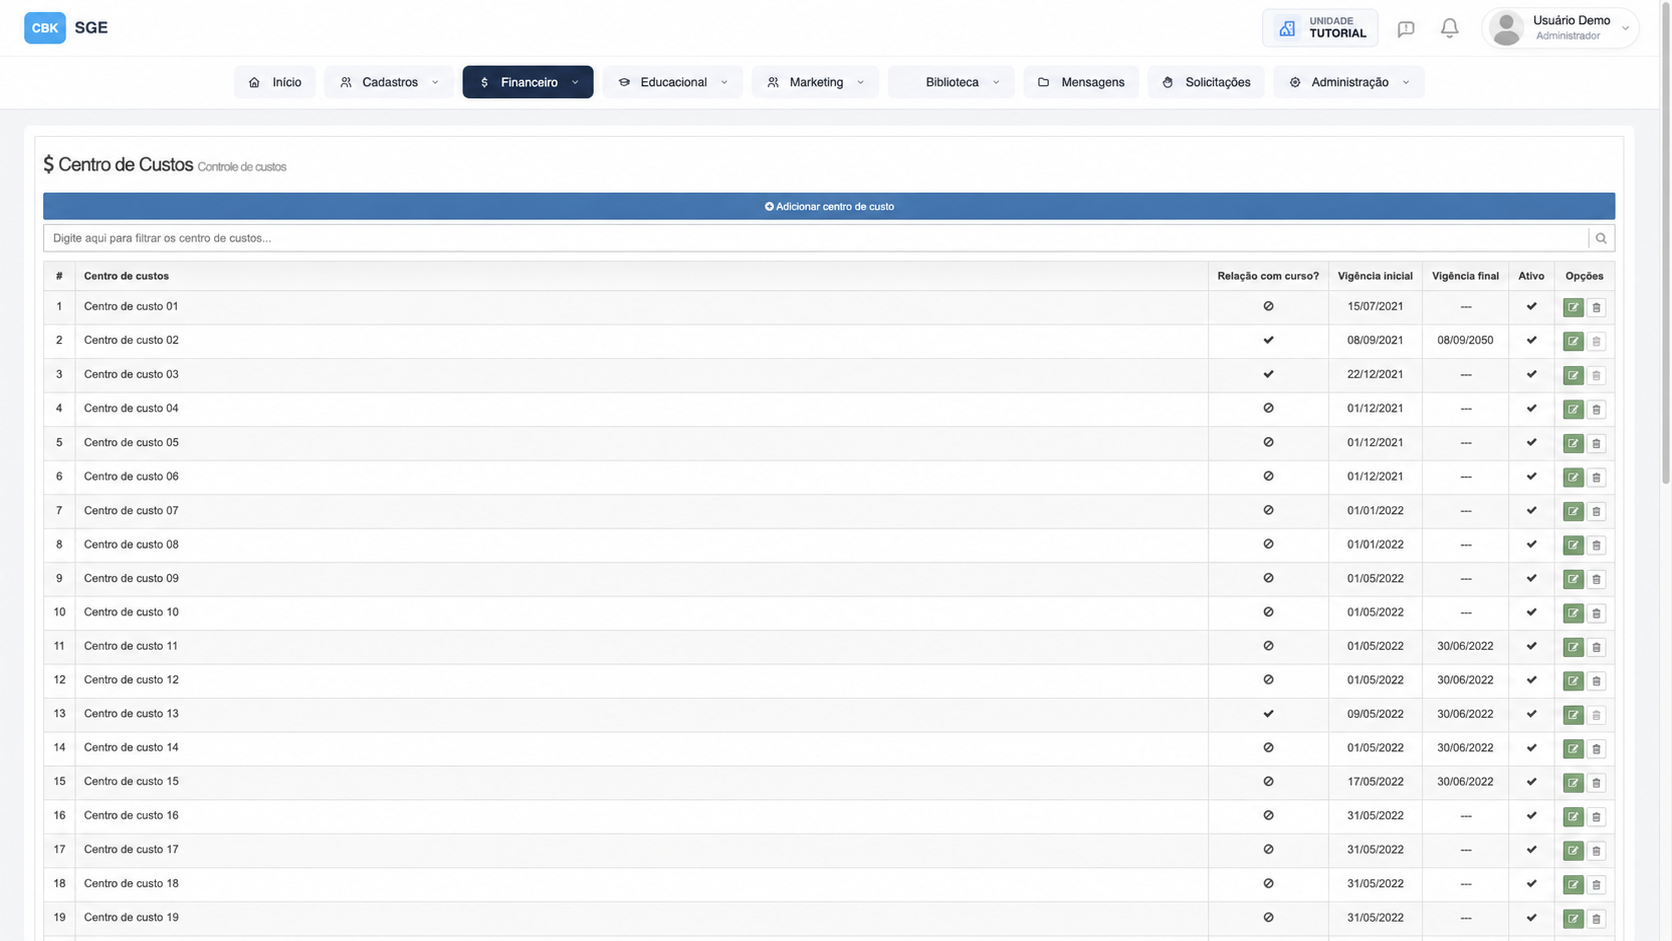Edit Centro de custo 01 row

[x=1573, y=308]
